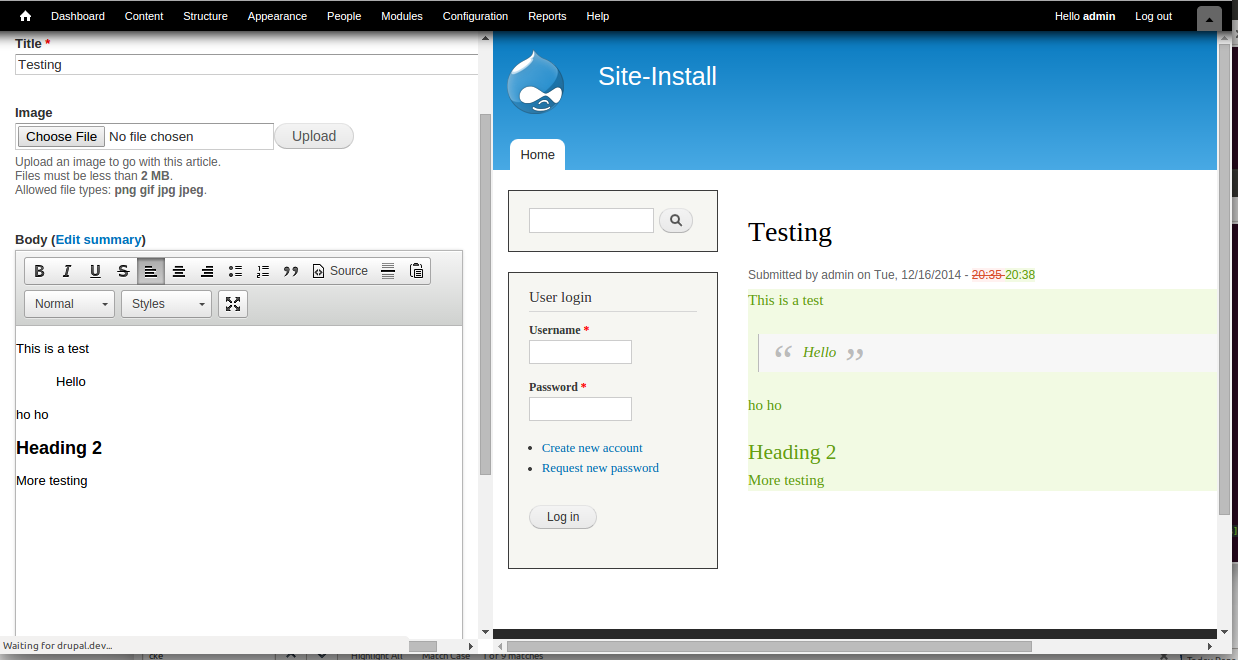The width and height of the screenshot is (1238, 660).
Task: Insert horizontal line icon in editor
Action: [x=388, y=271]
